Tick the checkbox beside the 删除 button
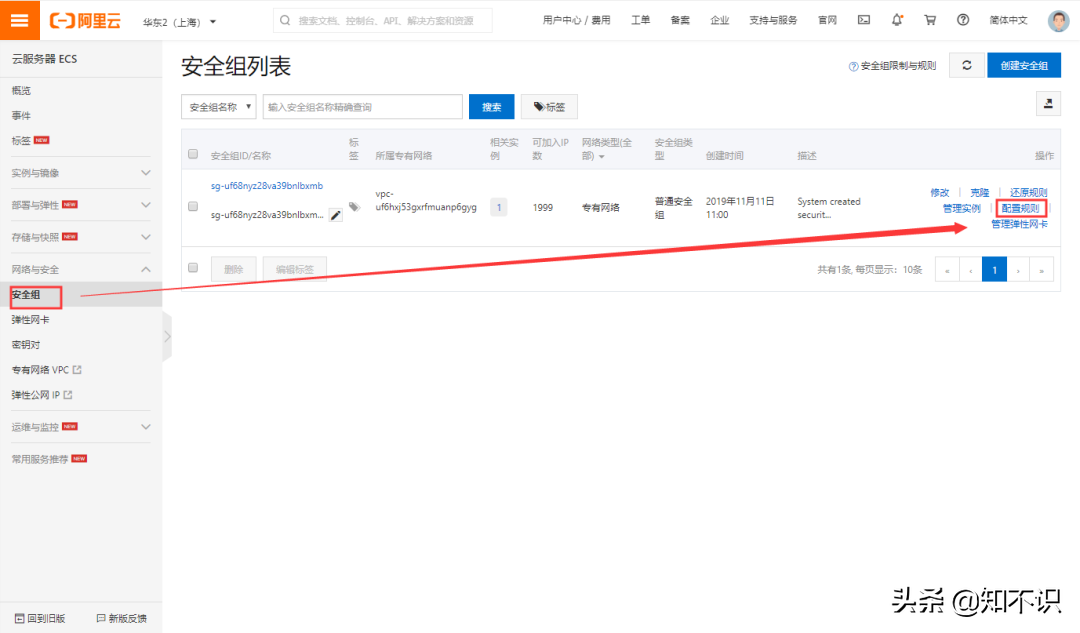 (x=193, y=268)
